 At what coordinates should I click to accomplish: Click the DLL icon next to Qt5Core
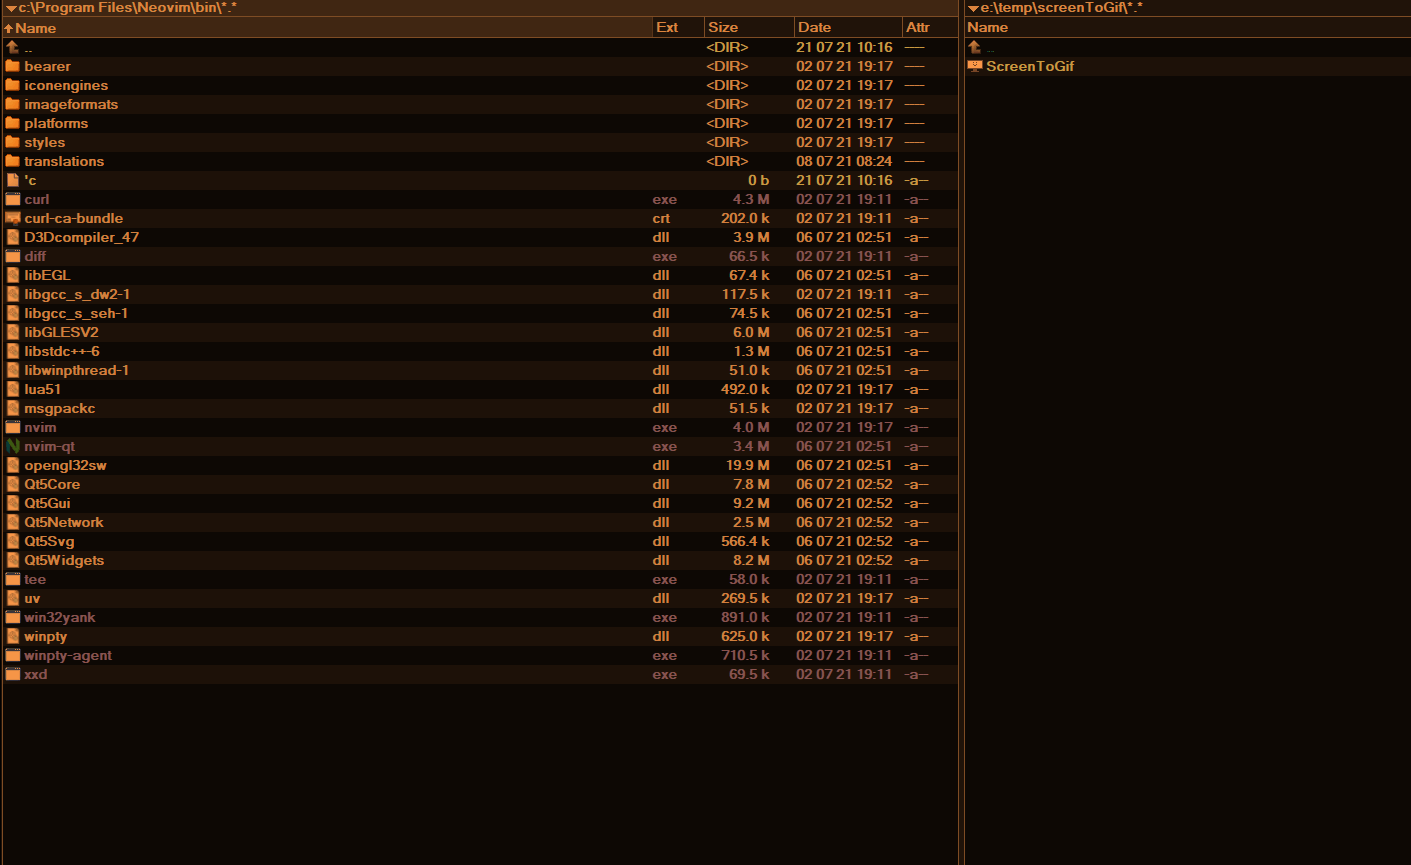[x=12, y=484]
